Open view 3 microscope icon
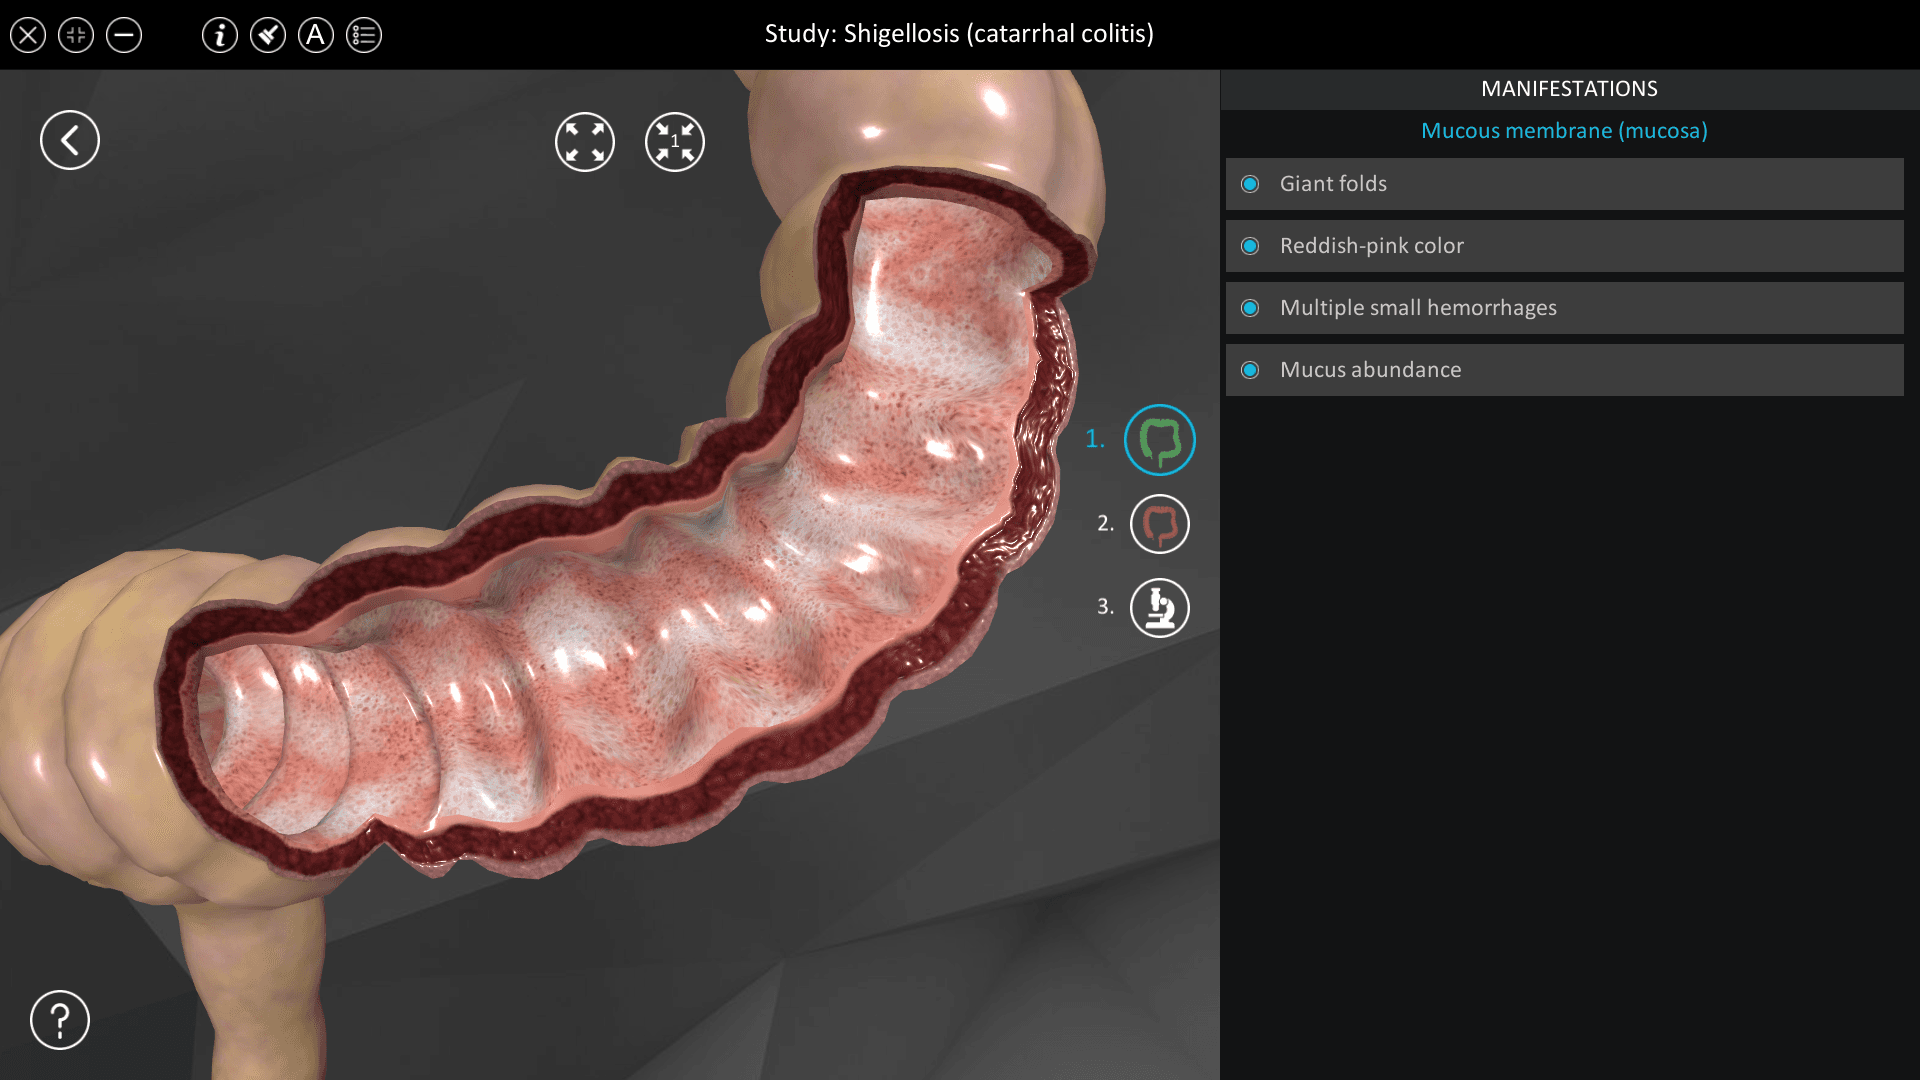The height and width of the screenshot is (1080, 1920). pyautogui.click(x=1160, y=608)
